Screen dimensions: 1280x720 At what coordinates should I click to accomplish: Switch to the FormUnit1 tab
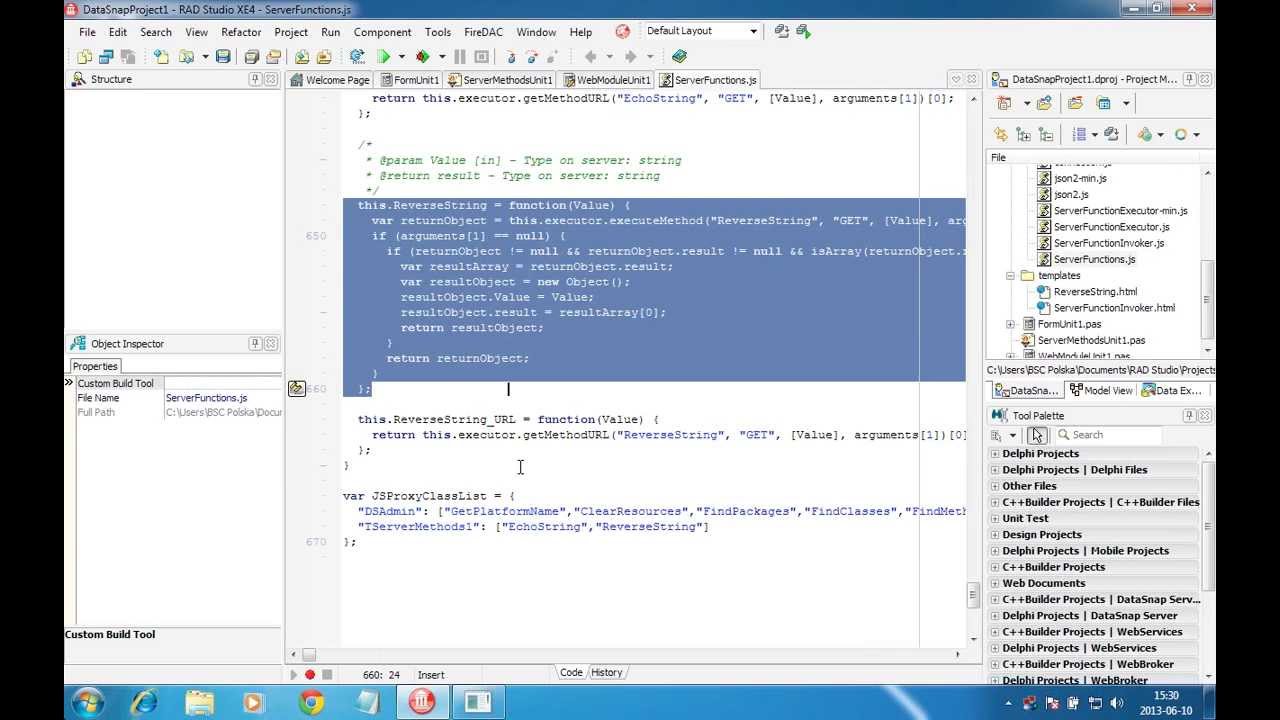coord(409,80)
